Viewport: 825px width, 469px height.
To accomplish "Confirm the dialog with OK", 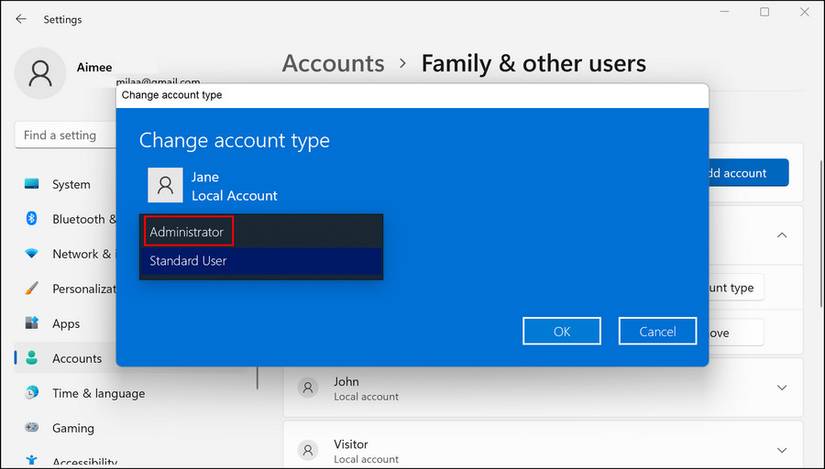I will pos(561,331).
